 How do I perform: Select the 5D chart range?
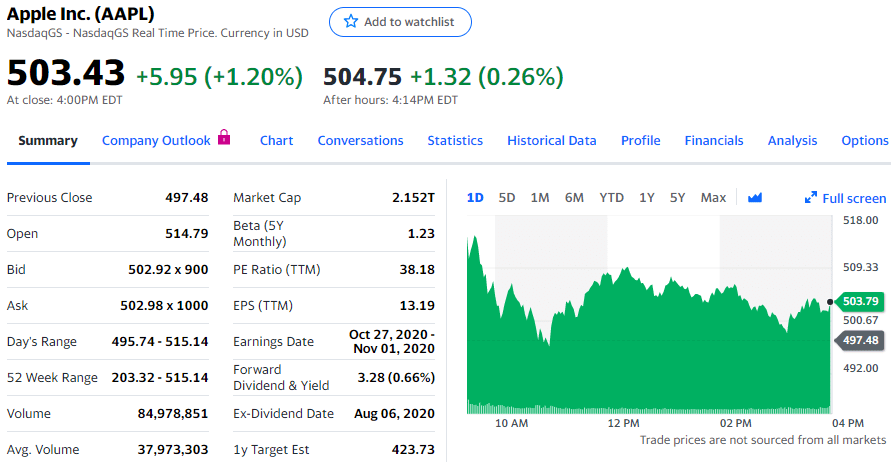507,198
